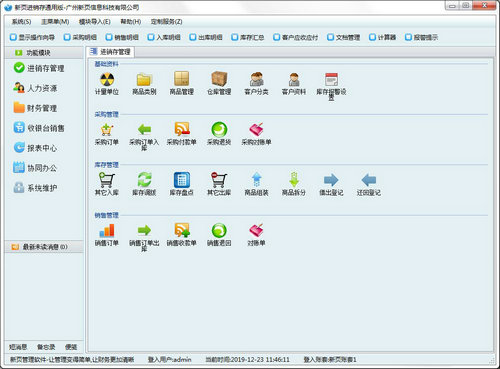Open 计量单位 (unit of measure) icon

point(107,84)
